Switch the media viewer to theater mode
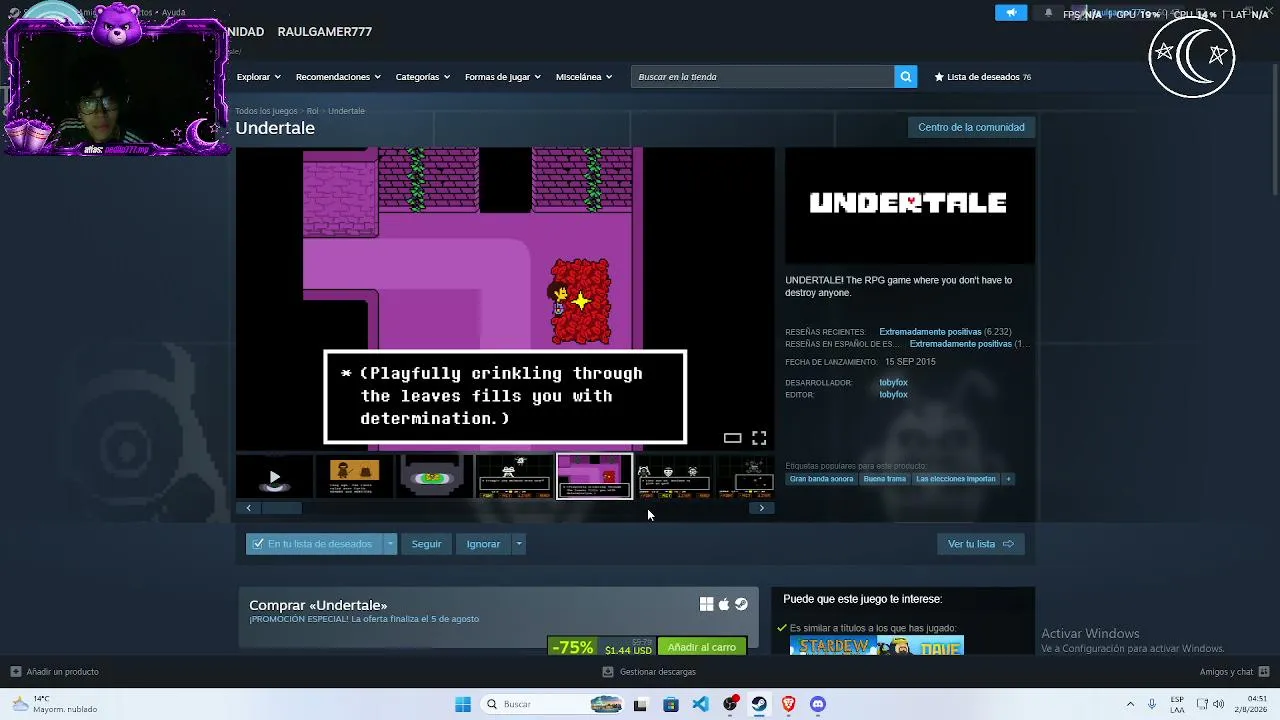 (x=732, y=438)
